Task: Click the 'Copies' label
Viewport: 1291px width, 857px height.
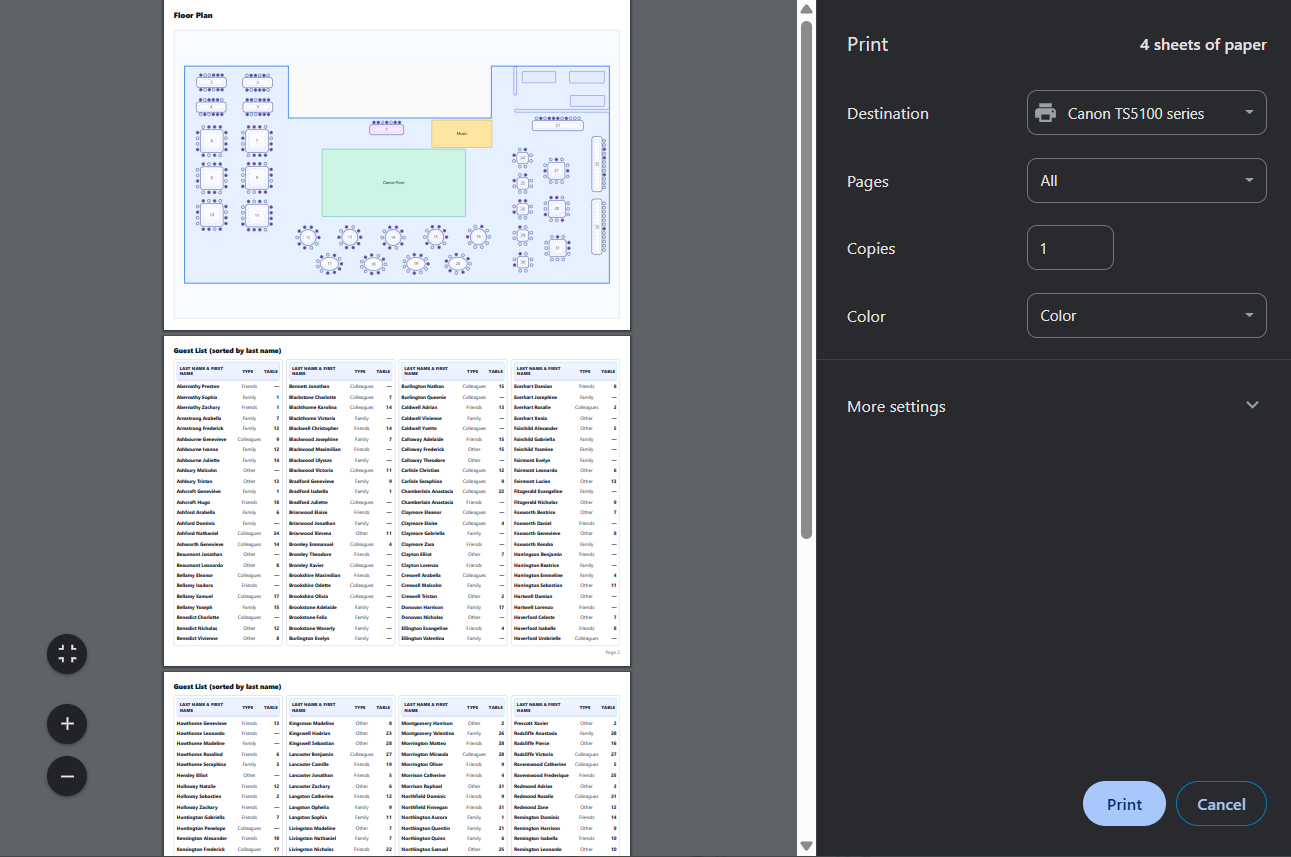Action: click(871, 249)
